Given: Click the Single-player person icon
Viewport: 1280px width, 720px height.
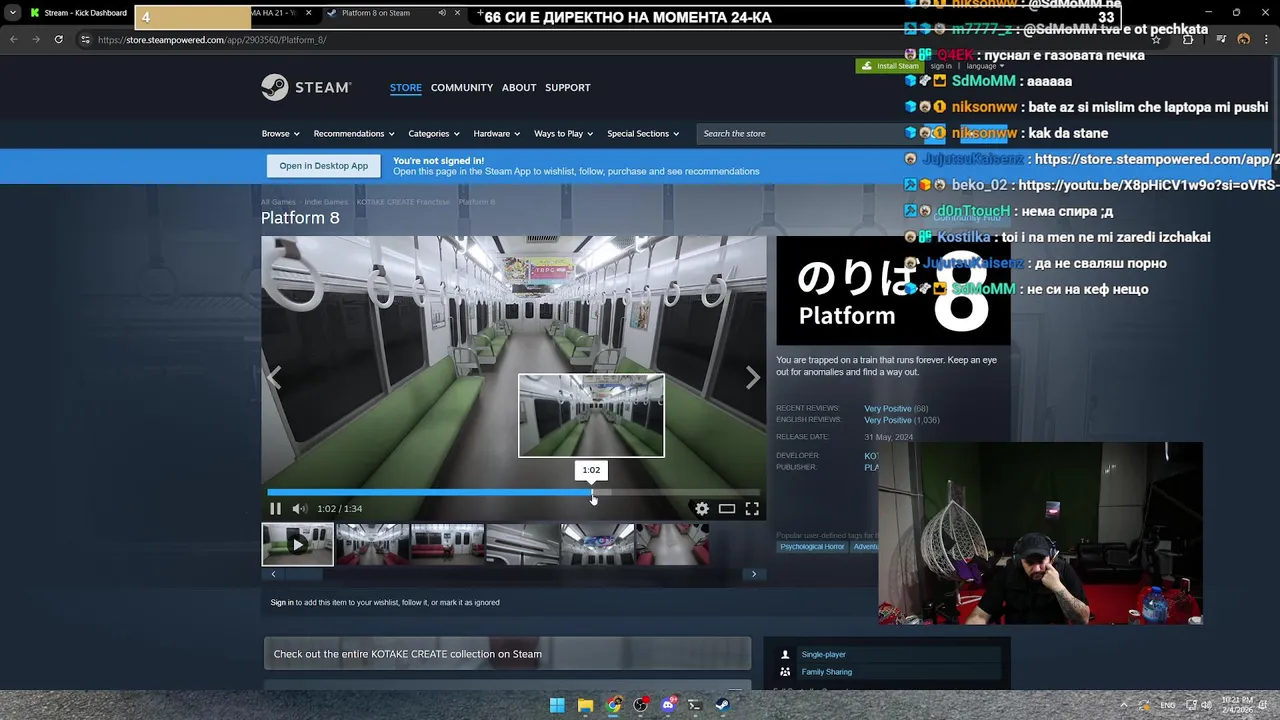Looking at the screenshot, I should pos(785,655).
